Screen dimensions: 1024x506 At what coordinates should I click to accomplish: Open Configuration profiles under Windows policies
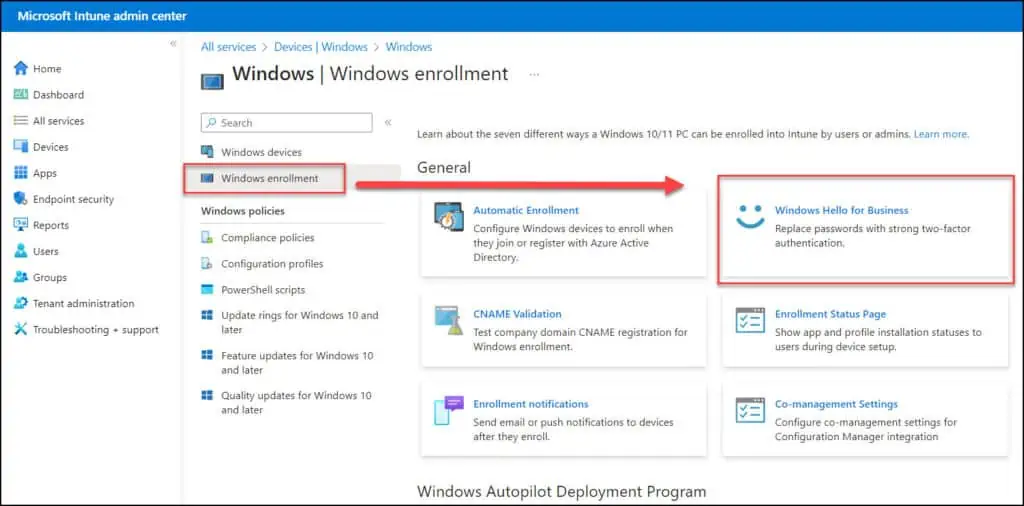272,264
